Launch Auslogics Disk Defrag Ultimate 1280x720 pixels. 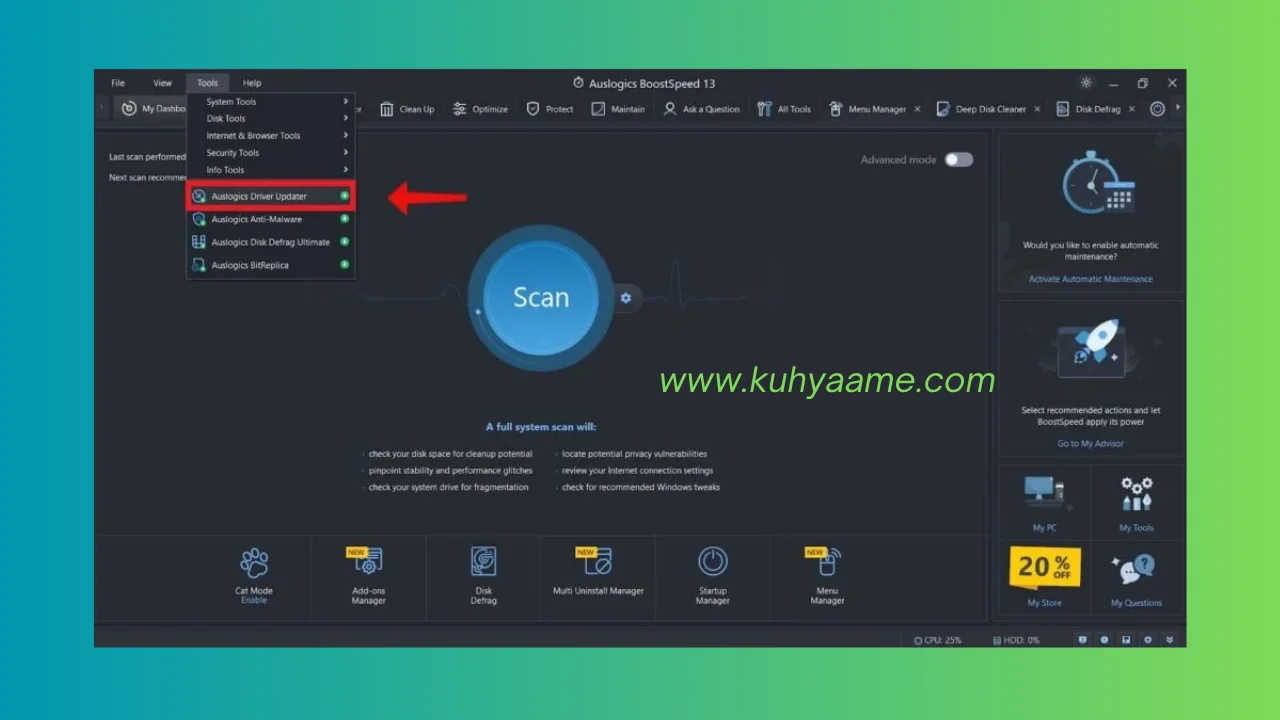(x=271, y=242)
